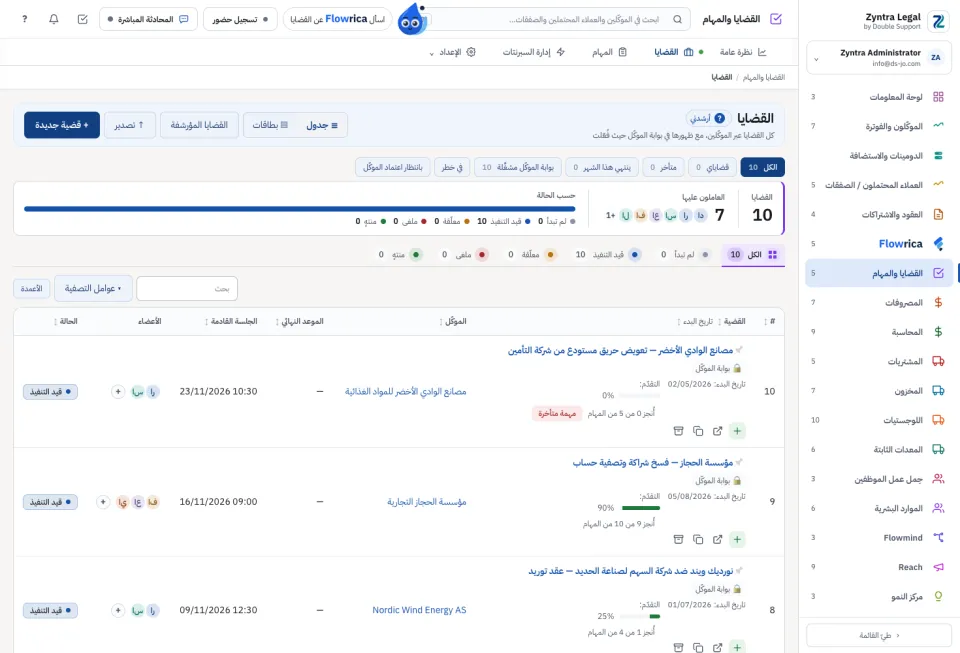
Task: Go to نظرة عامة tab
Action: (743, 52)
